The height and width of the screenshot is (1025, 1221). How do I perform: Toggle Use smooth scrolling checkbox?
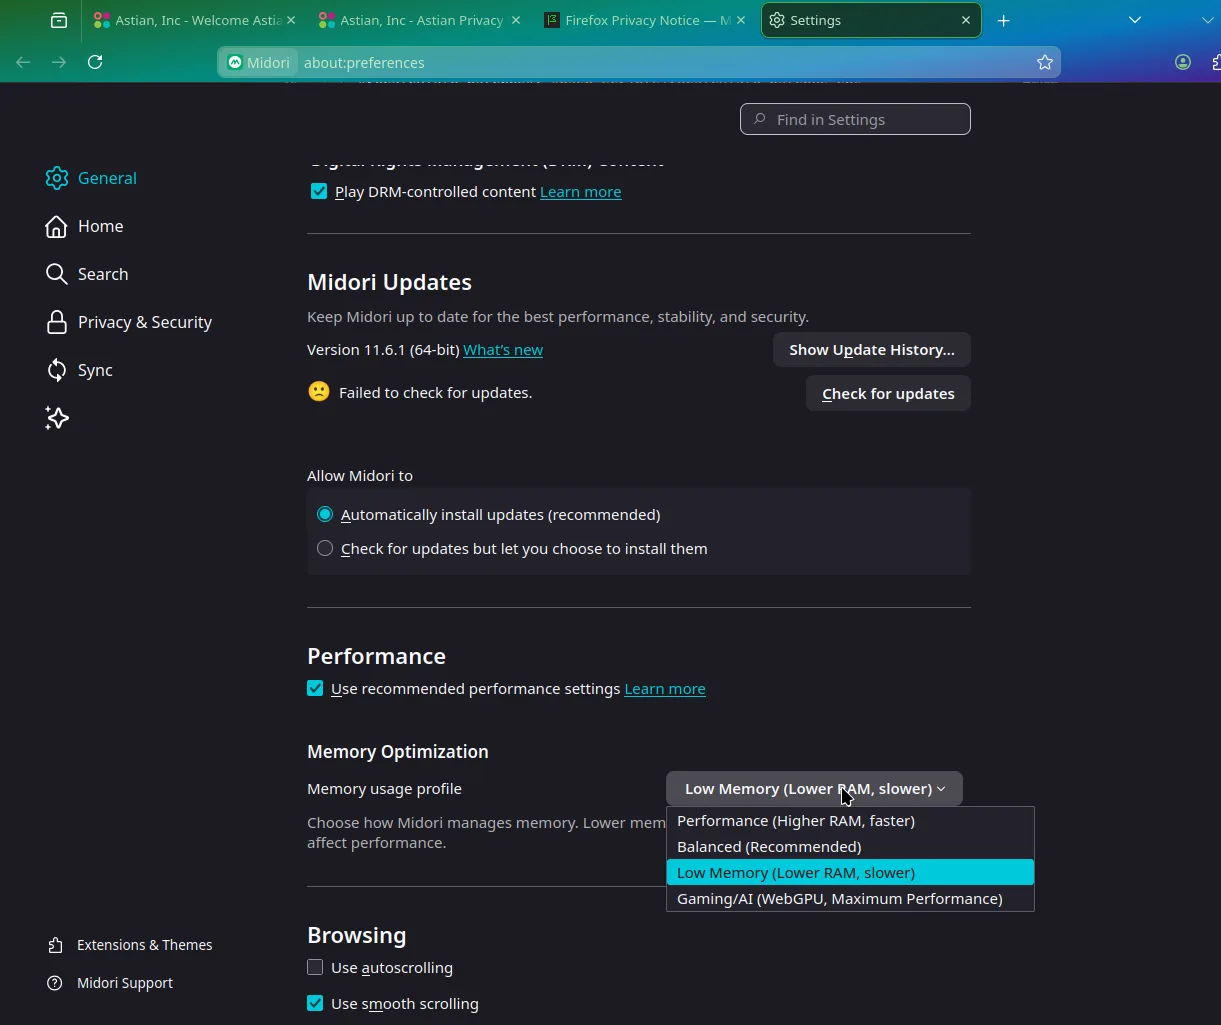315,1003
